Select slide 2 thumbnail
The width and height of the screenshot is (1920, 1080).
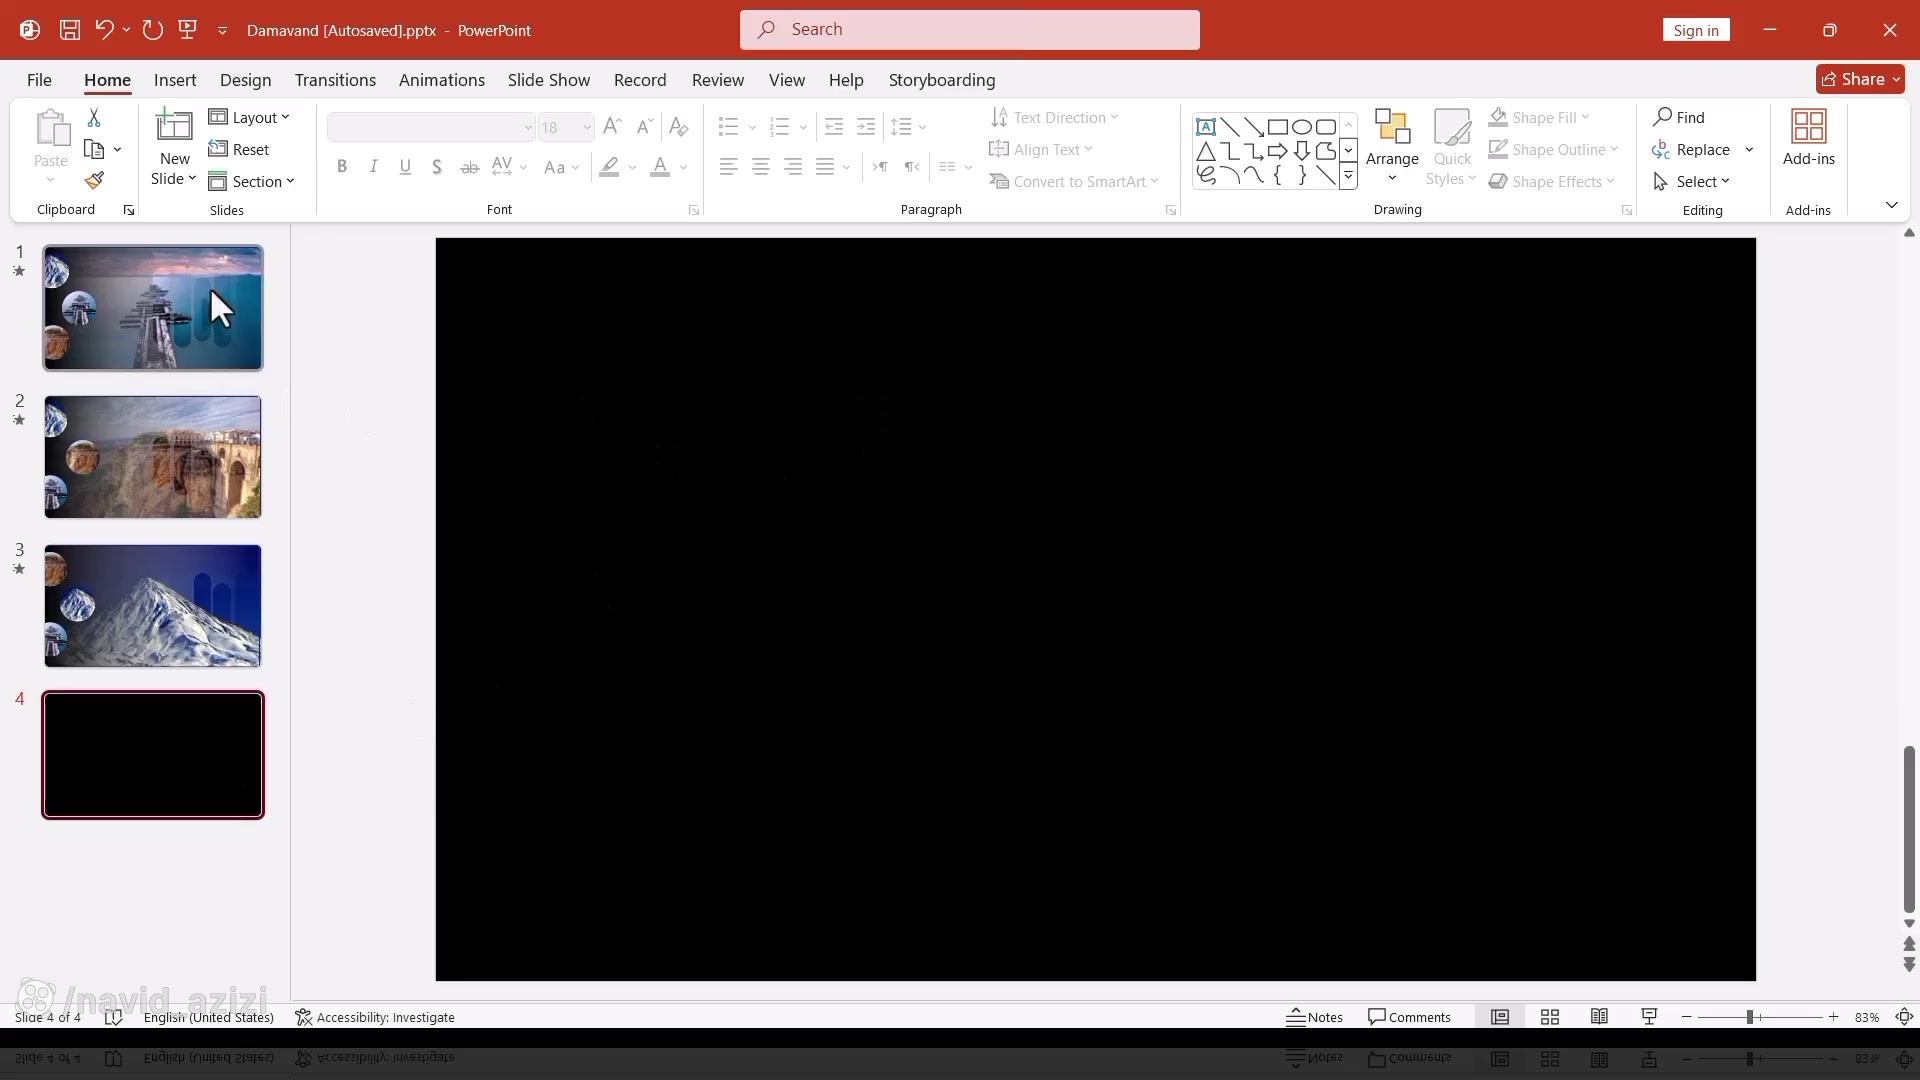153,457
